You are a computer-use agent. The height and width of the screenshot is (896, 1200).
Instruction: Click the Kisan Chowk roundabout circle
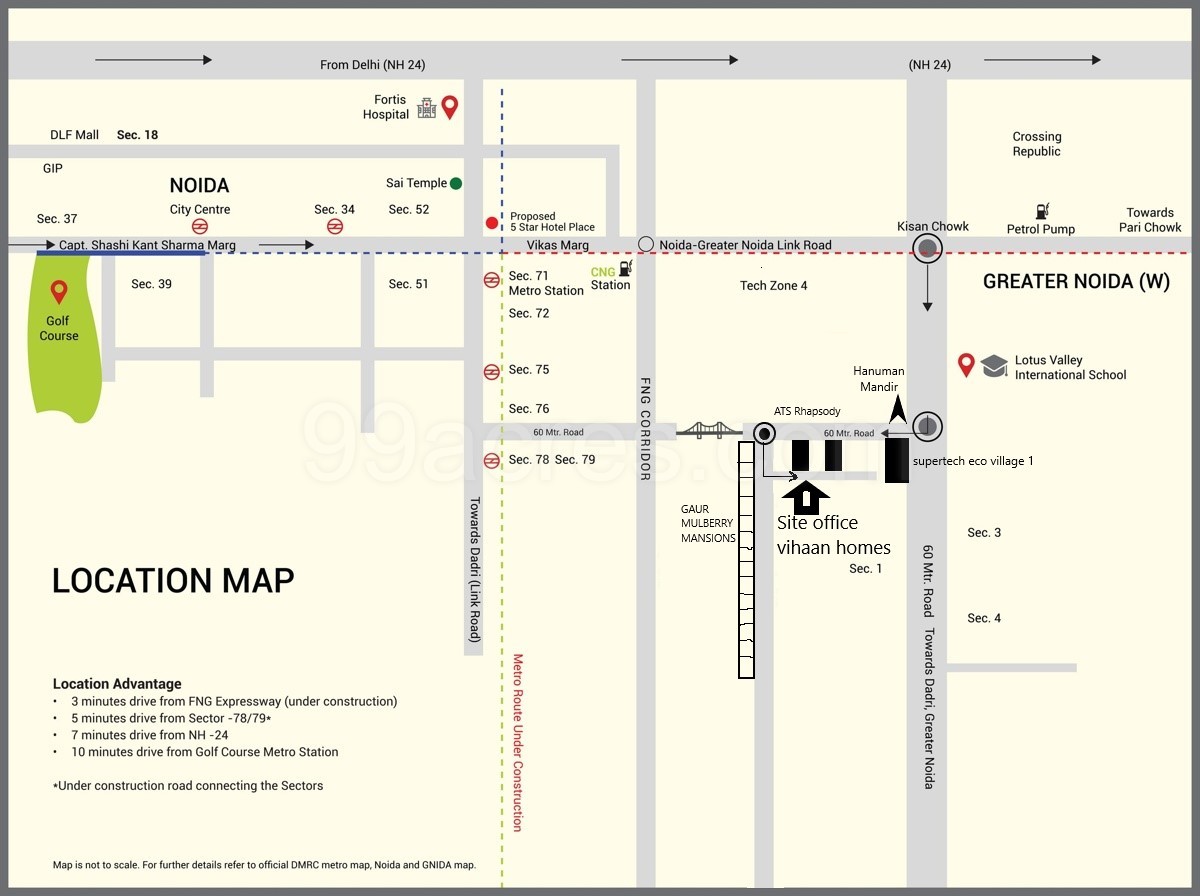[x=929, y=248]
